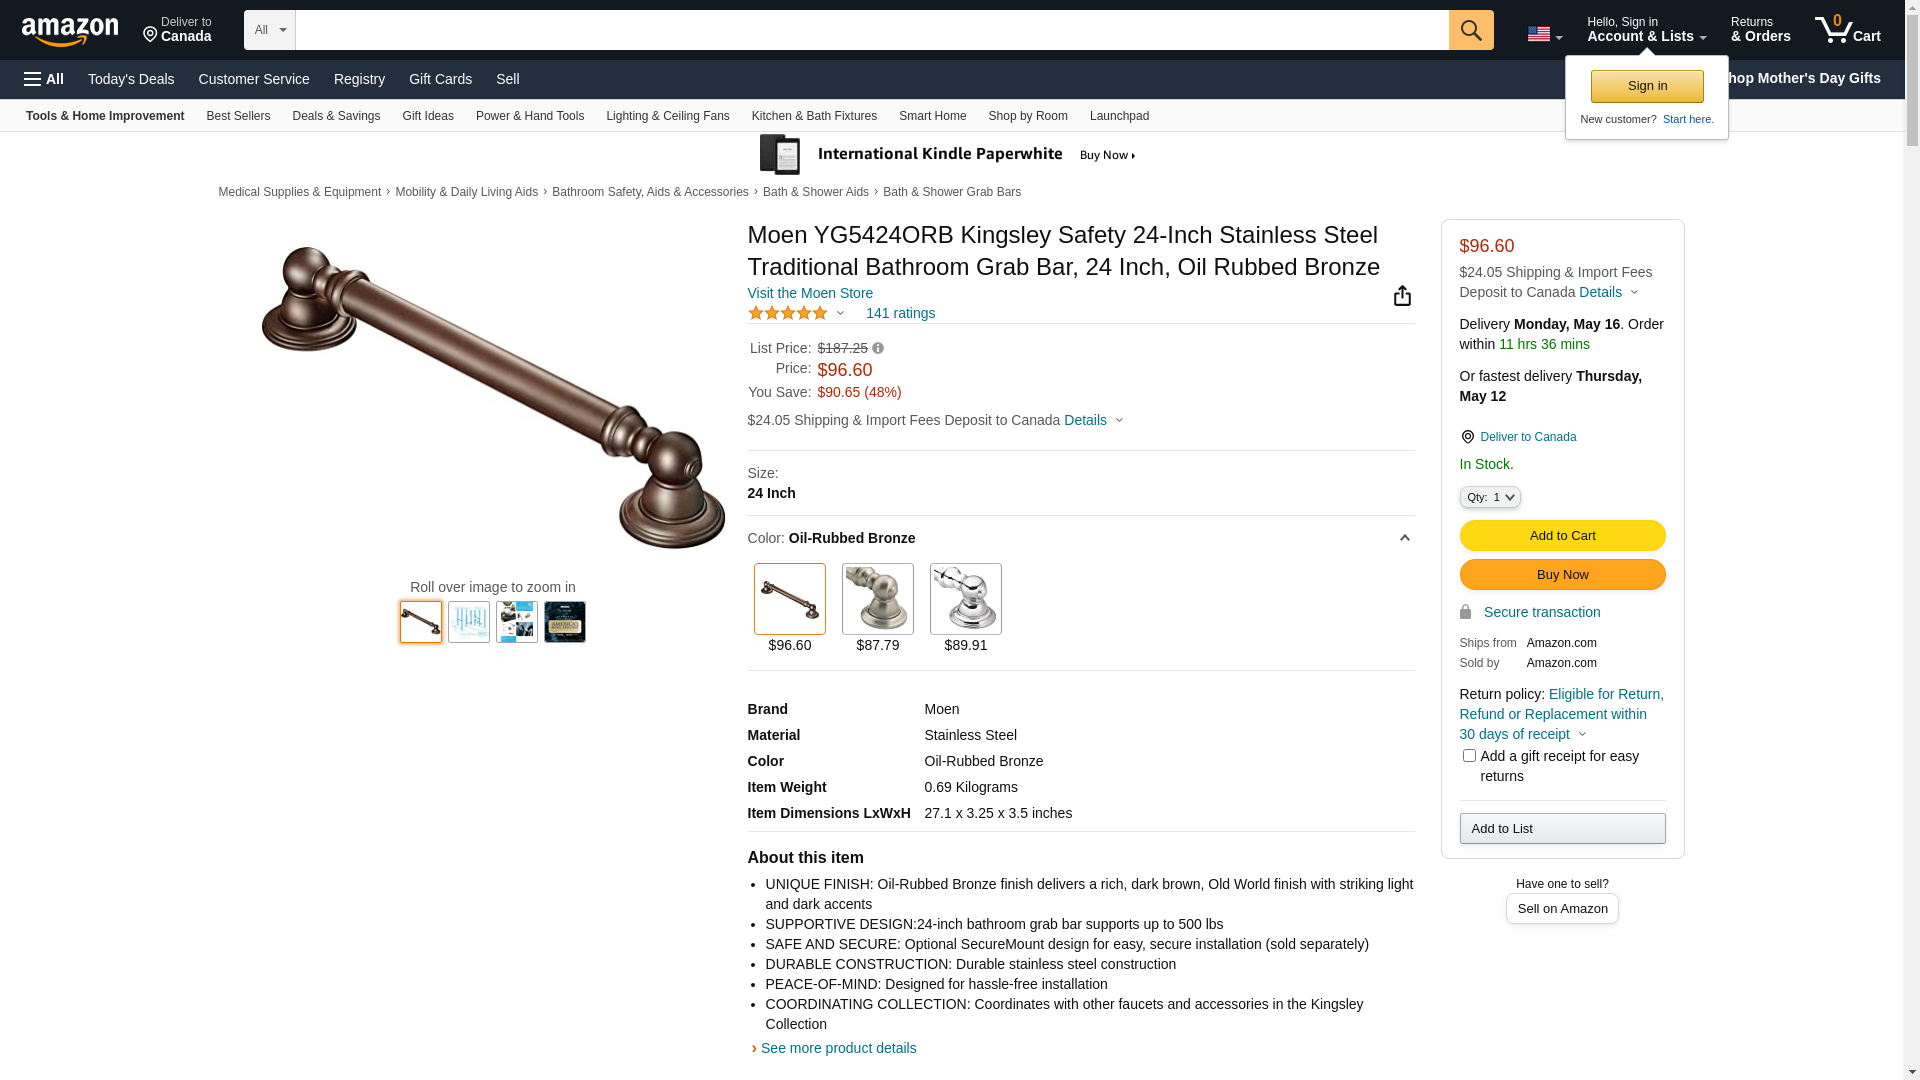The height and width of the screenshot is (1080, 1920).
Task: Click the list price info icon
Action: click(x=878, y=348)
